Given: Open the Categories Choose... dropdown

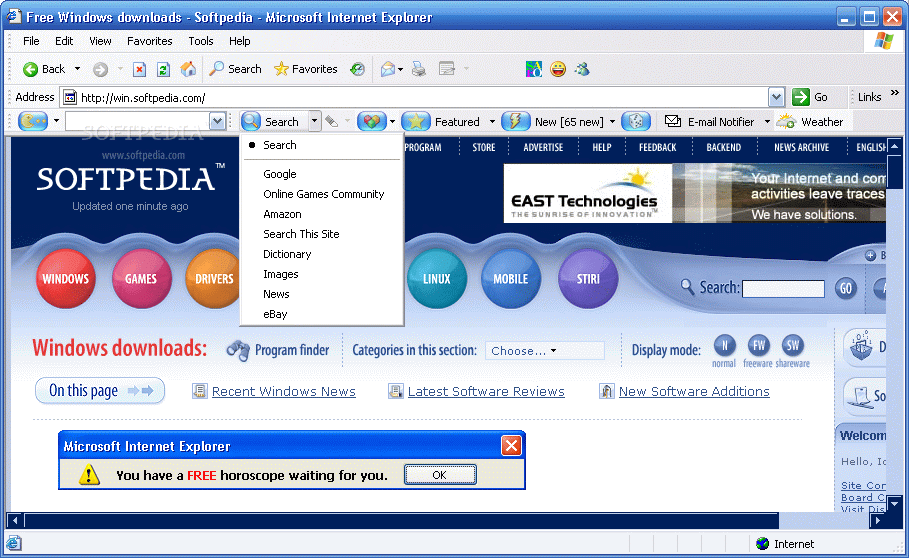Looking at the screenshot, I should (544, 351).
